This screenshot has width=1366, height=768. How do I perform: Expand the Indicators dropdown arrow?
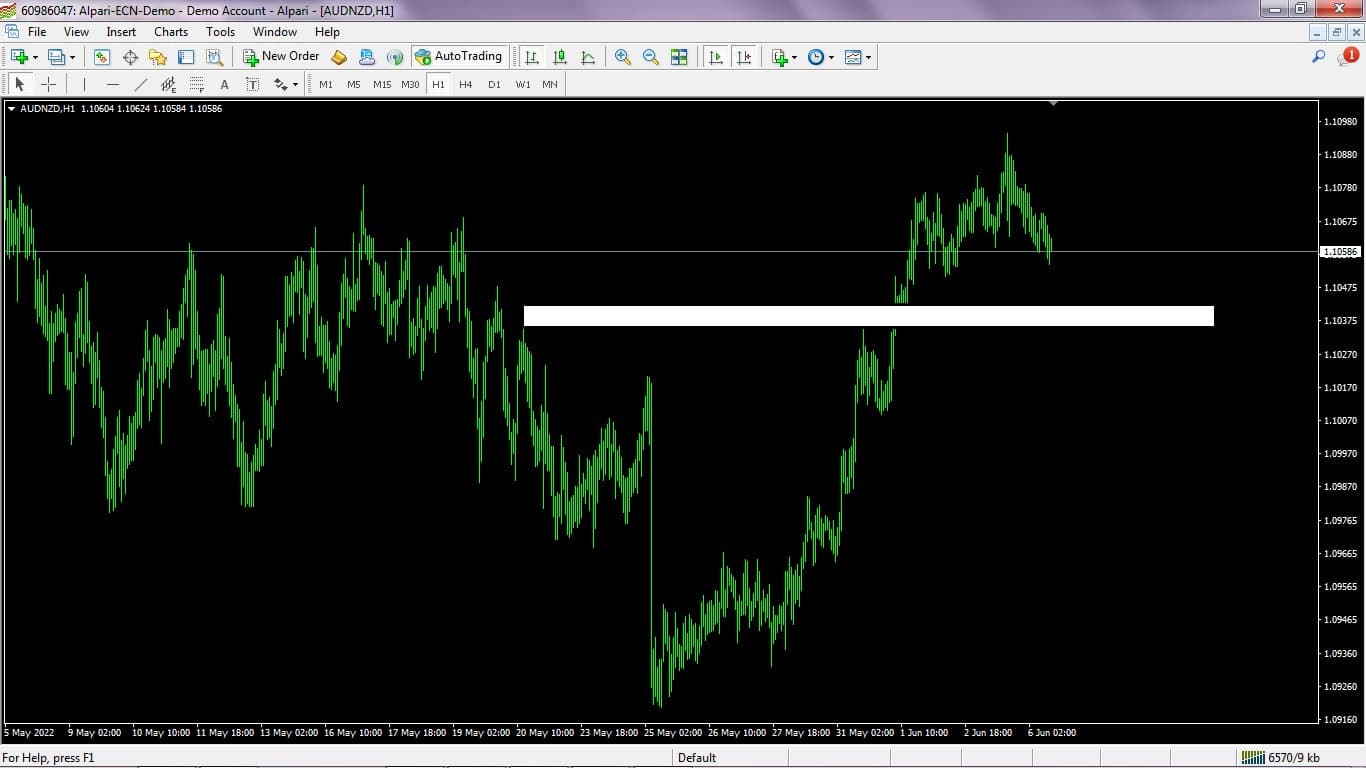(794, 57)
